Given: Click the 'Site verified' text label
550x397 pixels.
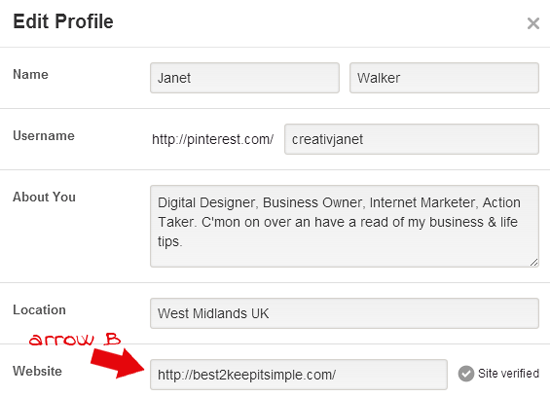Looking at the screenshot, I should [509, 374].
